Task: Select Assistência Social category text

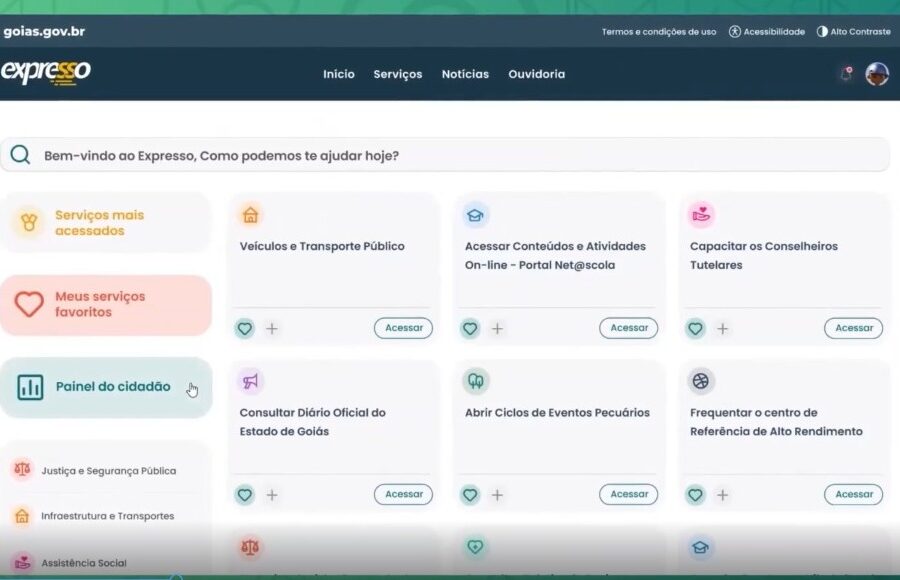Action: tap(84, 563)
